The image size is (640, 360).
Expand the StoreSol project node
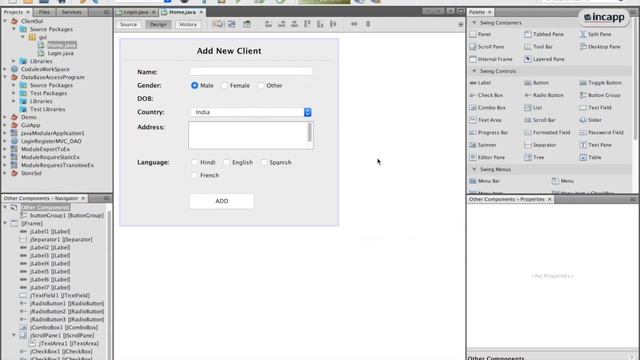5,173
